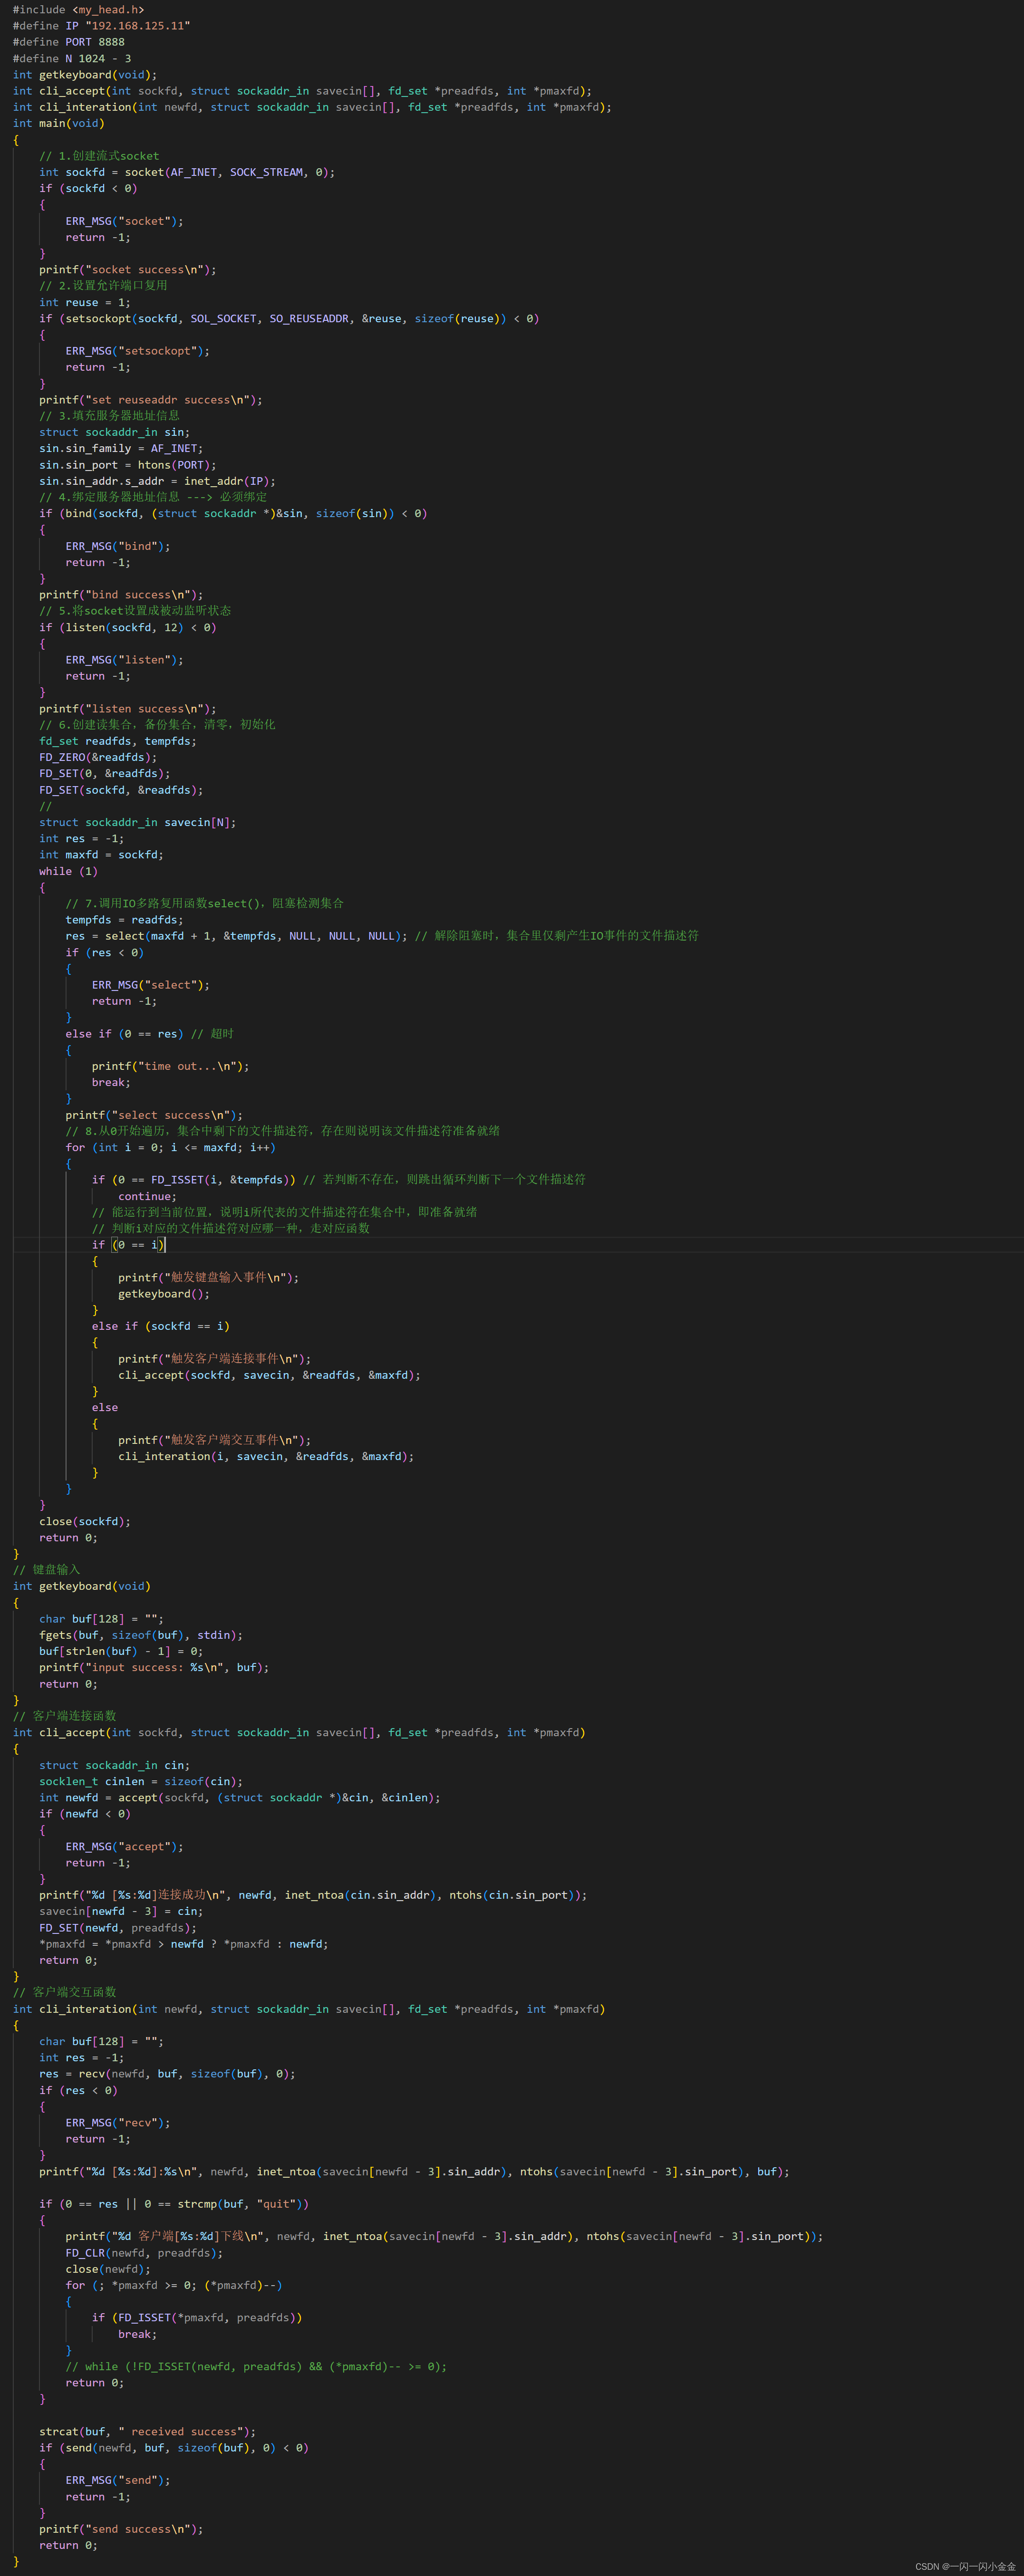Click the else if (sockfd == i) line
Viewport: 1024px width, 2576px height.
pyautogui.click(x=160, y=1326)
